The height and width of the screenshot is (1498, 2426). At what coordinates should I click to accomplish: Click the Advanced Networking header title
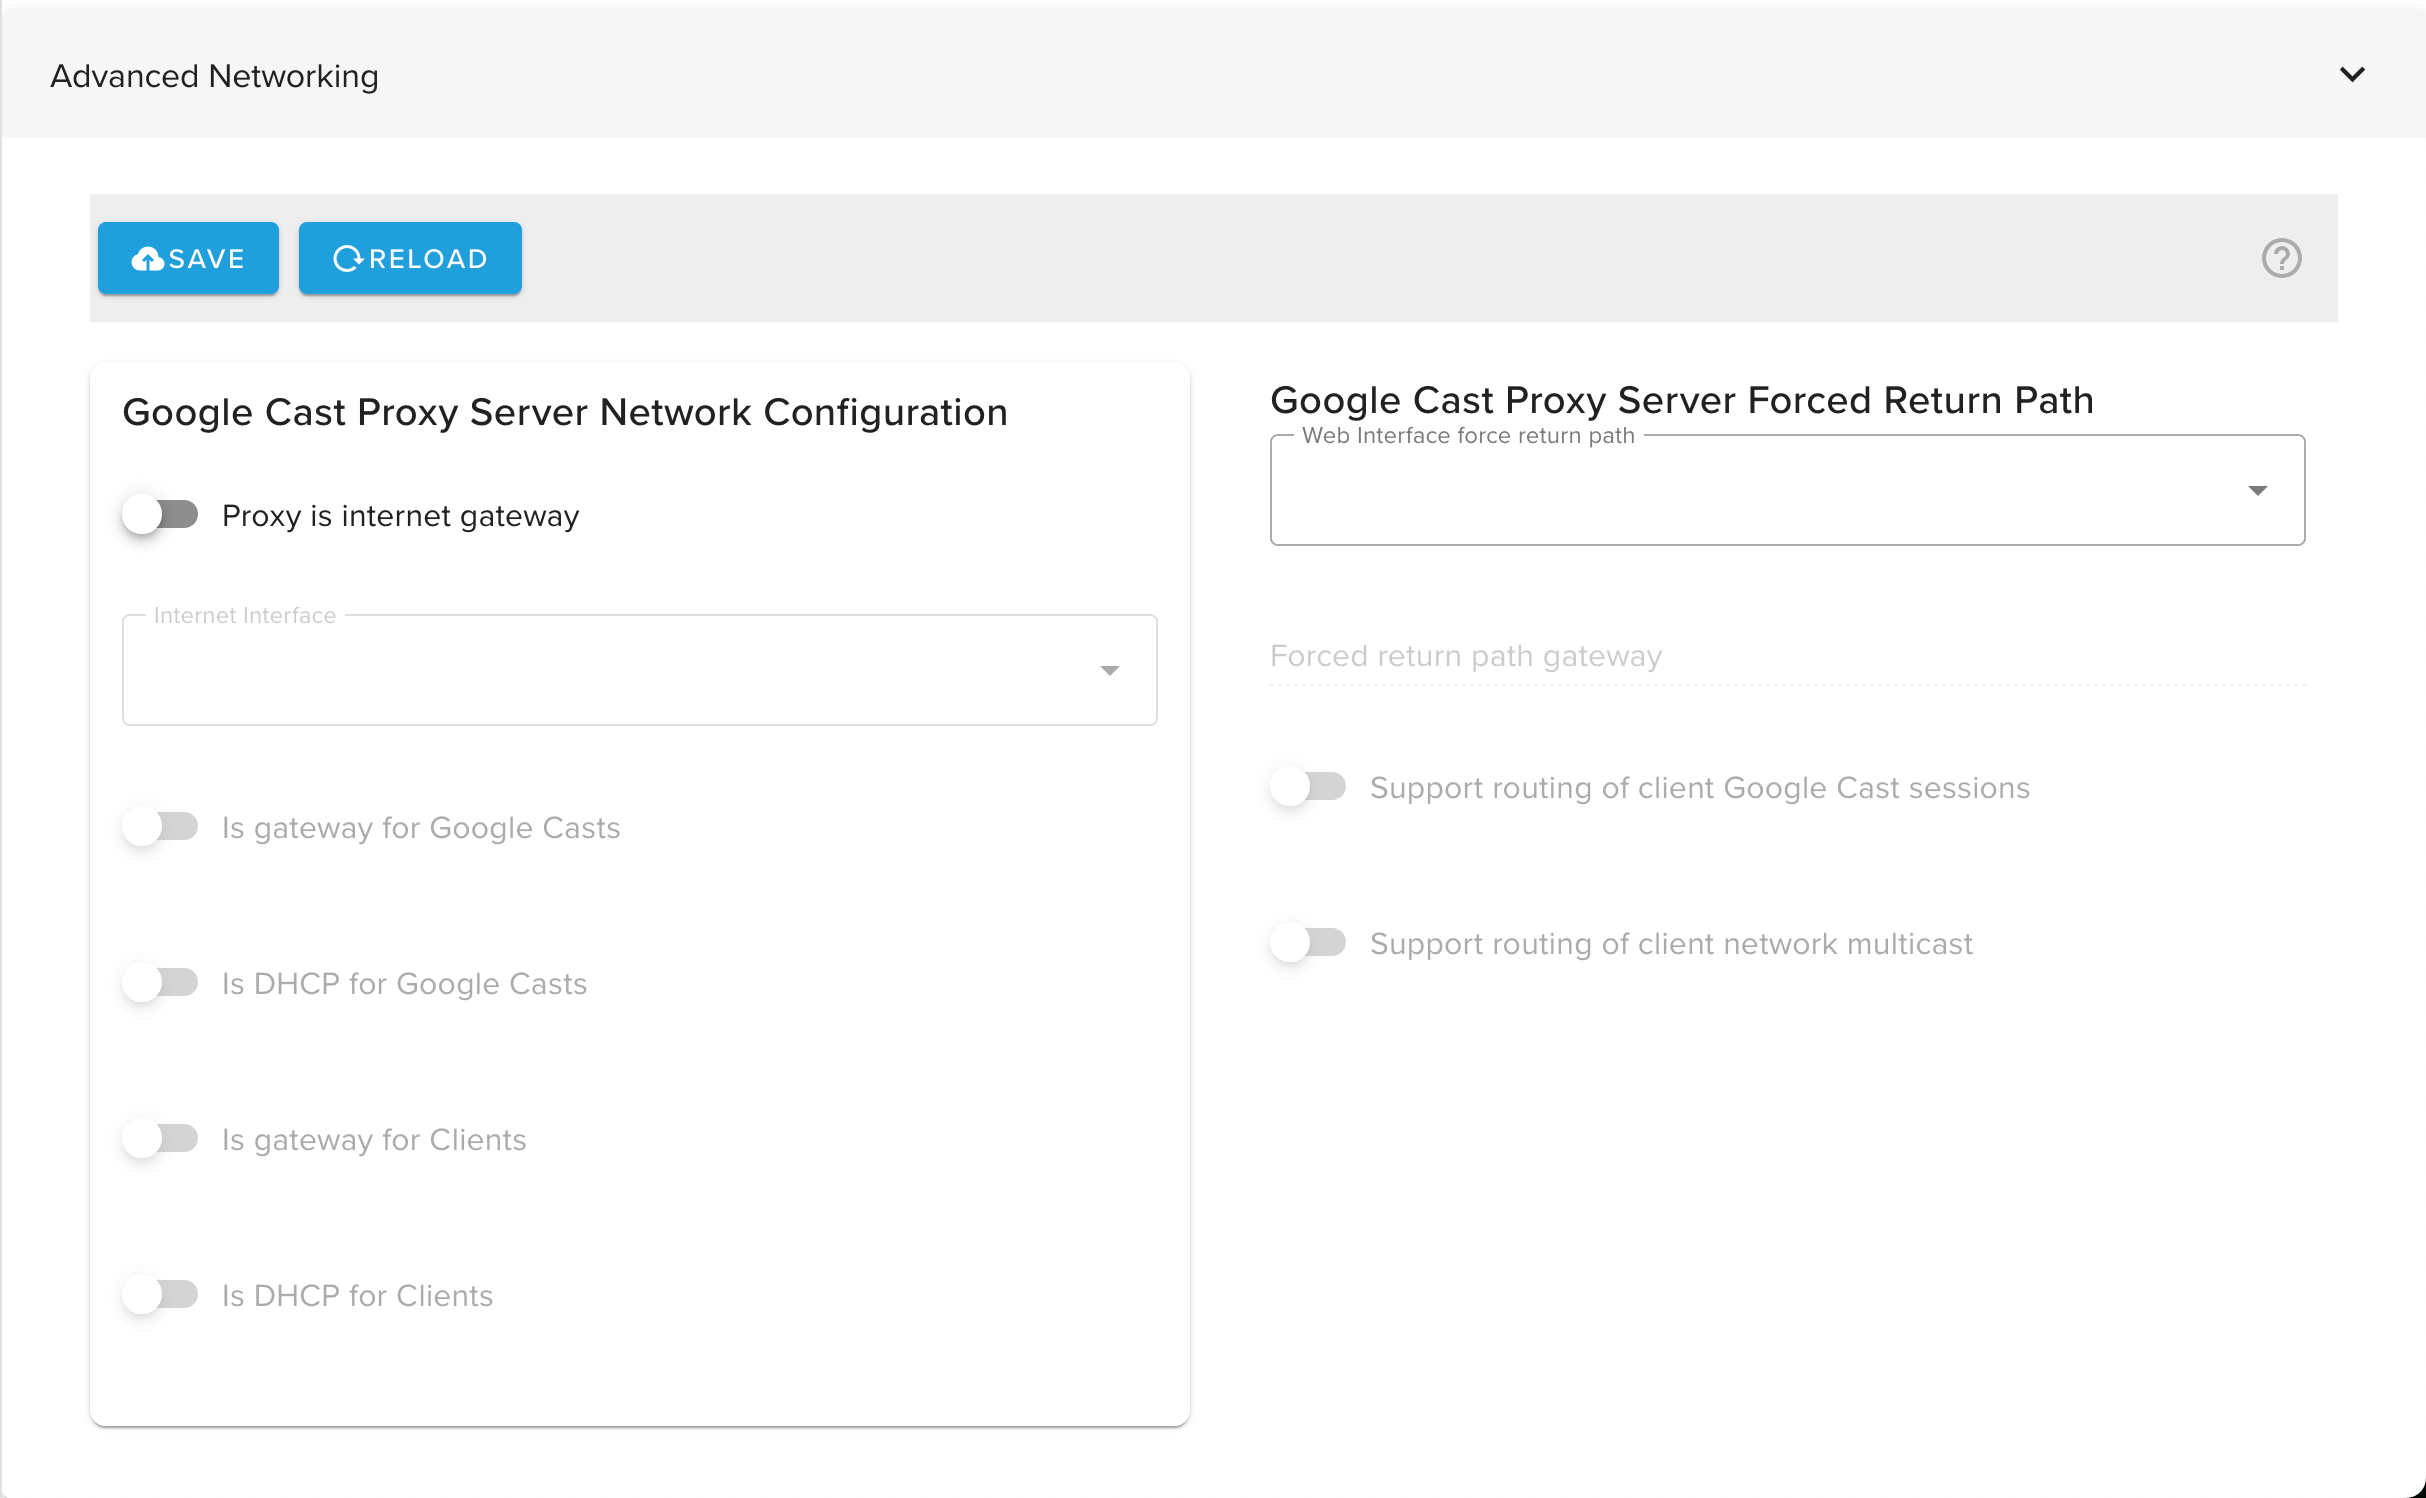[214, 76]
